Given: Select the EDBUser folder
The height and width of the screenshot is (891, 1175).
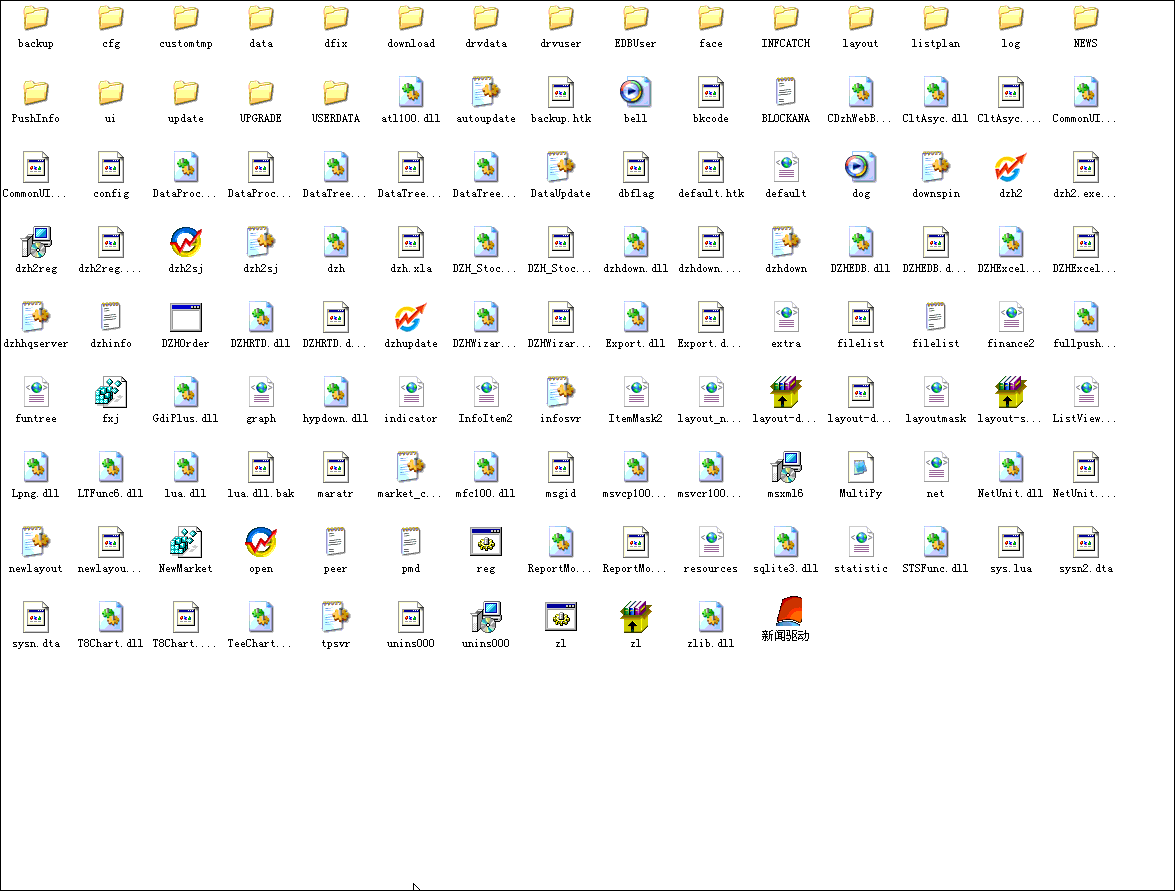Looking at the screenshot, I should pyautogui.click(x=635, y=18).
